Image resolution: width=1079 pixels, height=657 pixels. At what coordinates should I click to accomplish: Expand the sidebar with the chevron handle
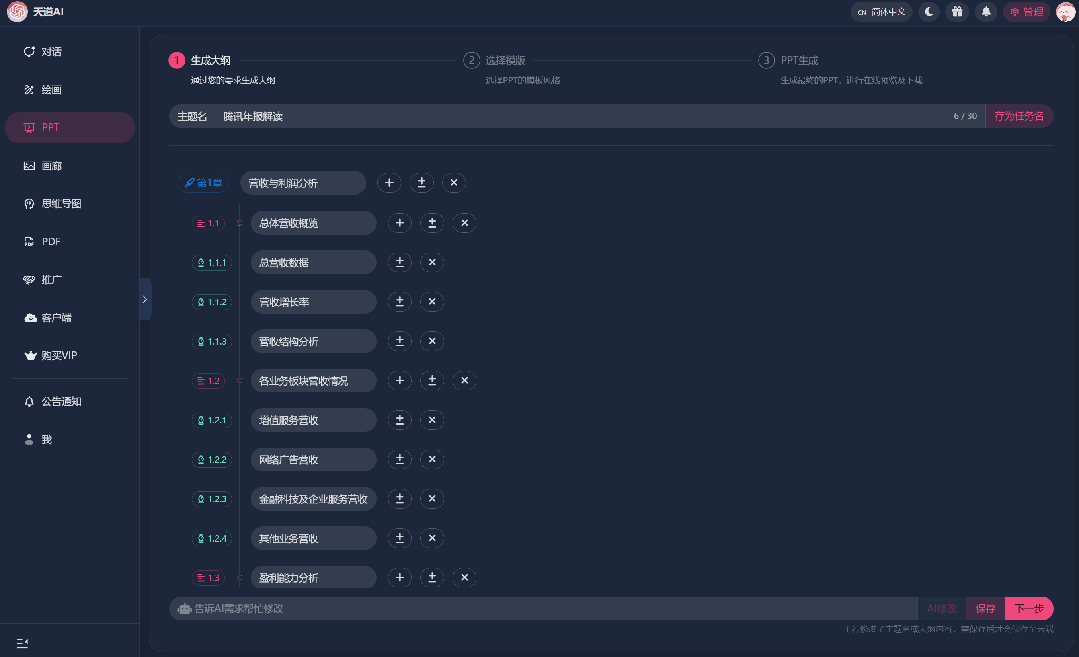145,299
